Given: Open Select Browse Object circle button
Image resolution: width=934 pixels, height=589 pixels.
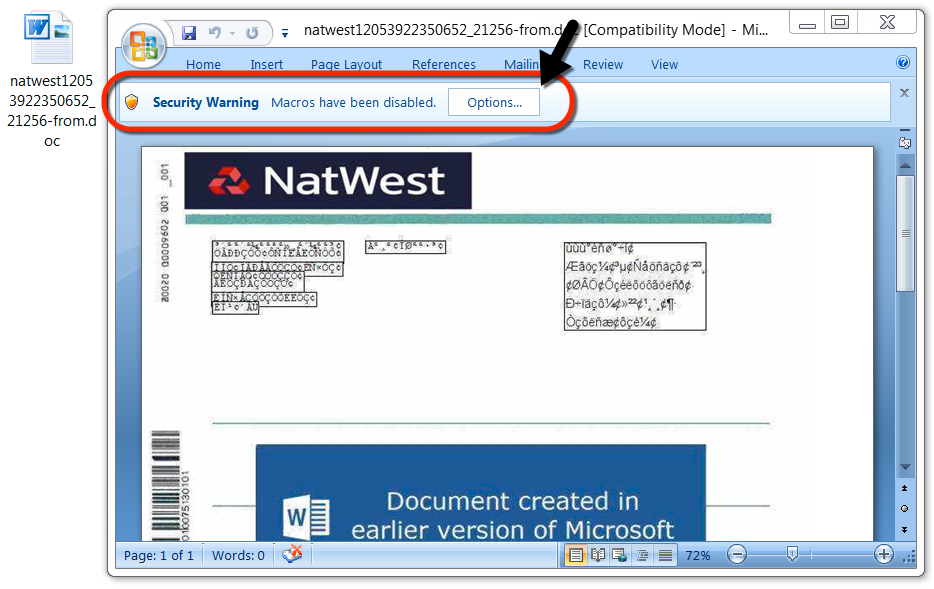Looking at the screenshot, I should pos(905,509).
